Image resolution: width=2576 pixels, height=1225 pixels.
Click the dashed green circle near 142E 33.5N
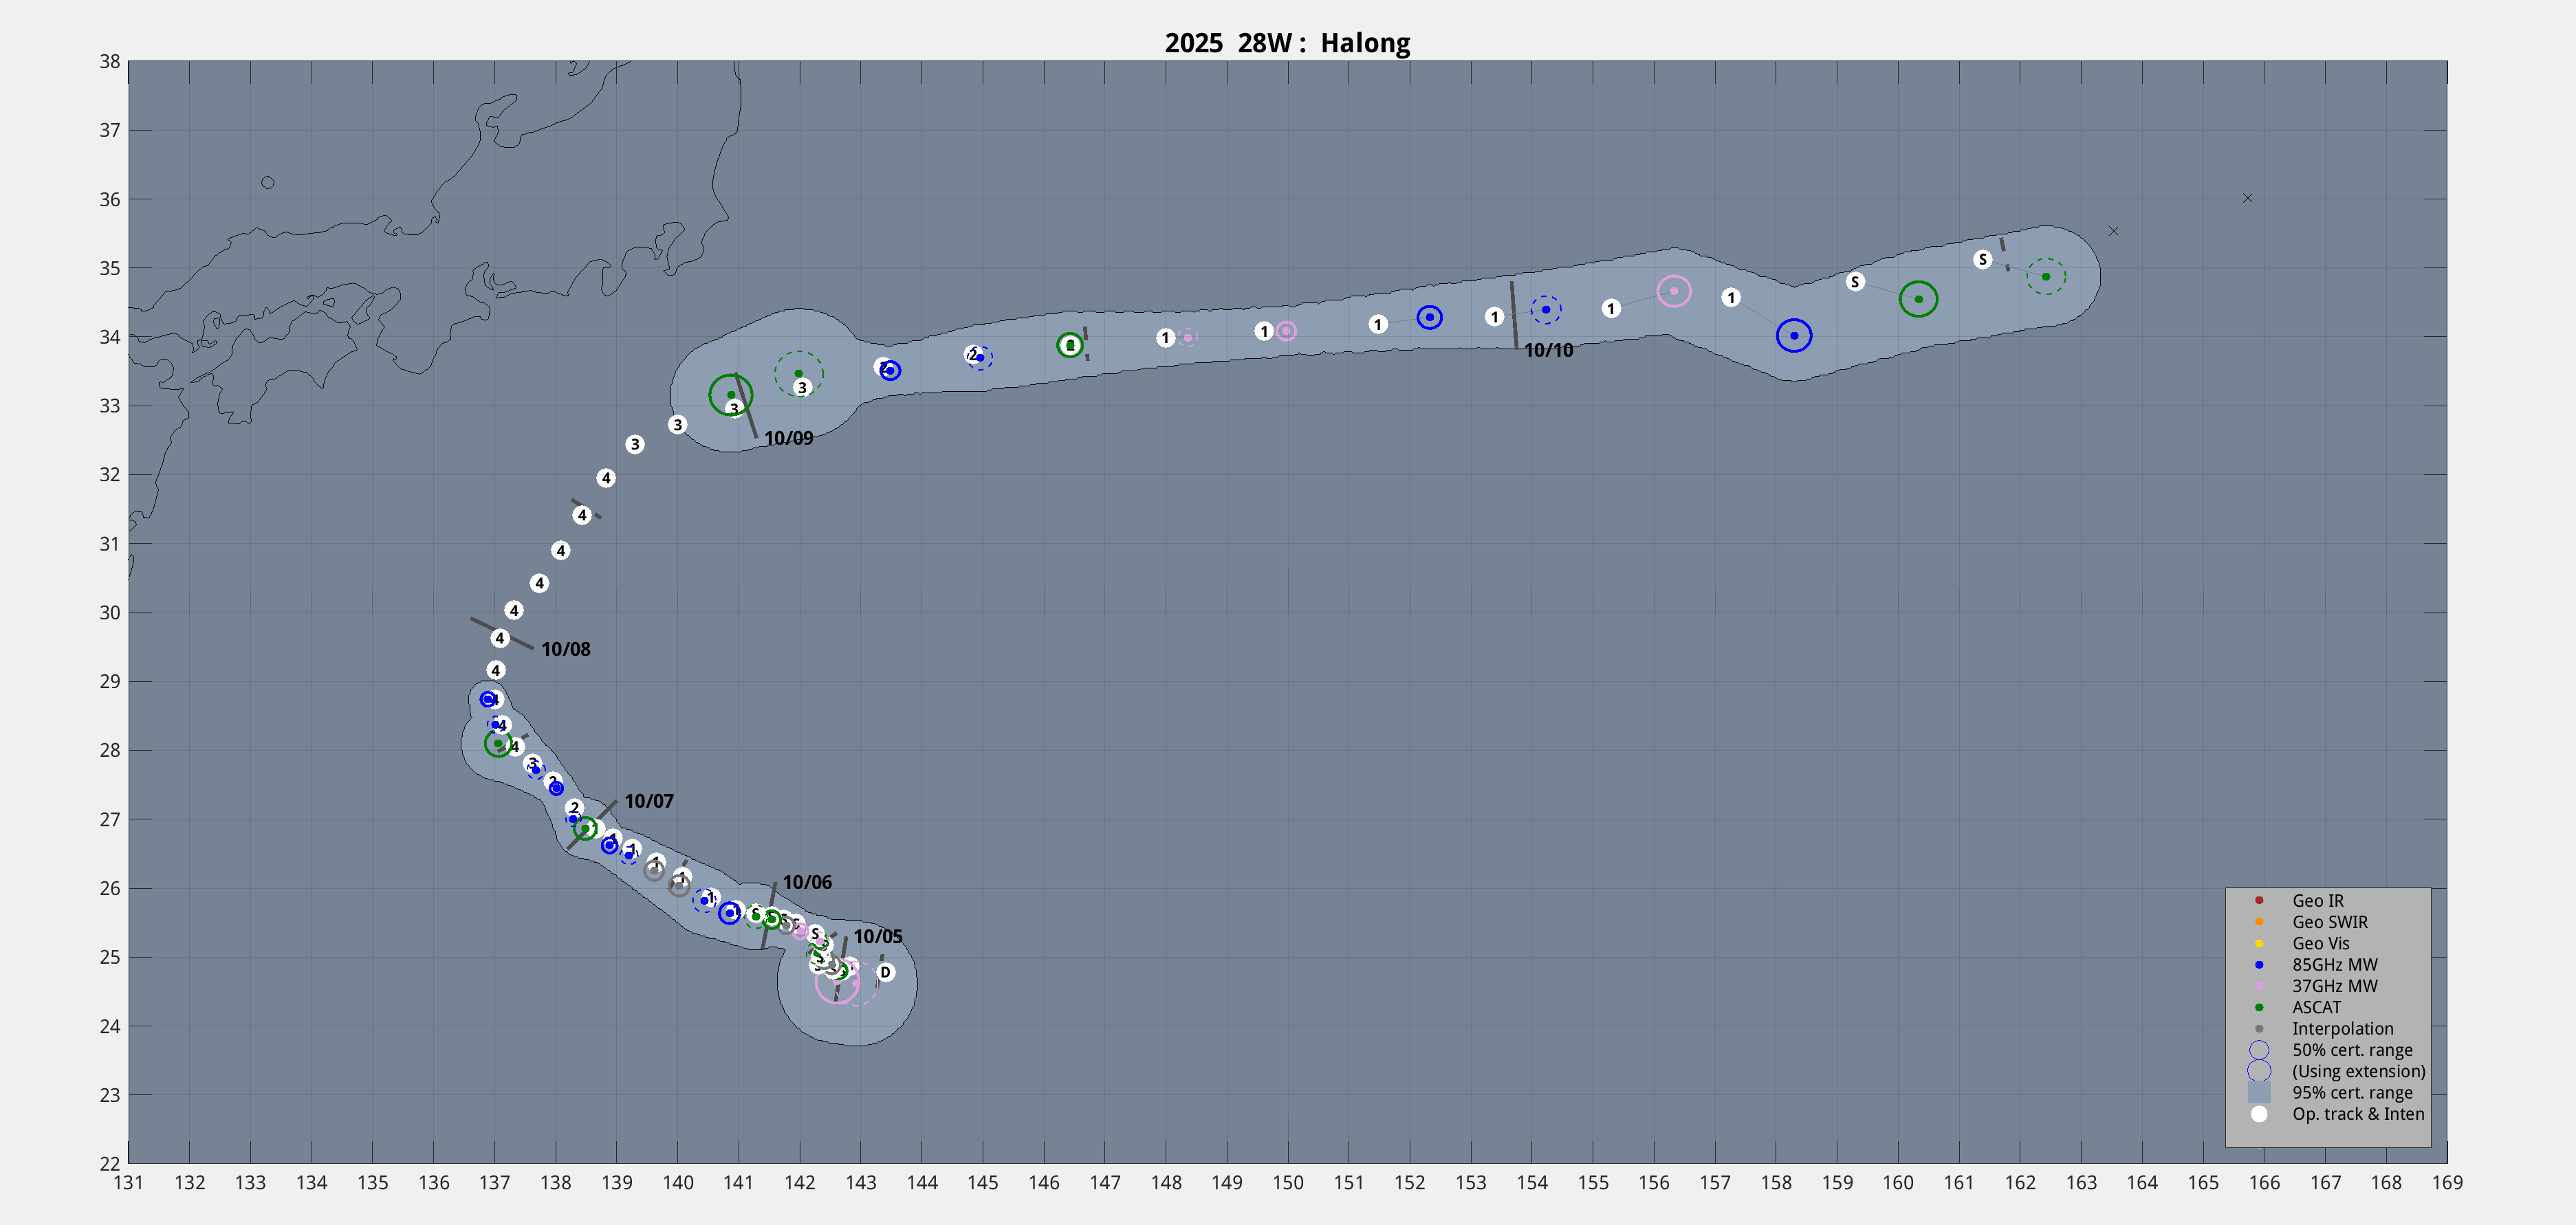pos(798,374)
